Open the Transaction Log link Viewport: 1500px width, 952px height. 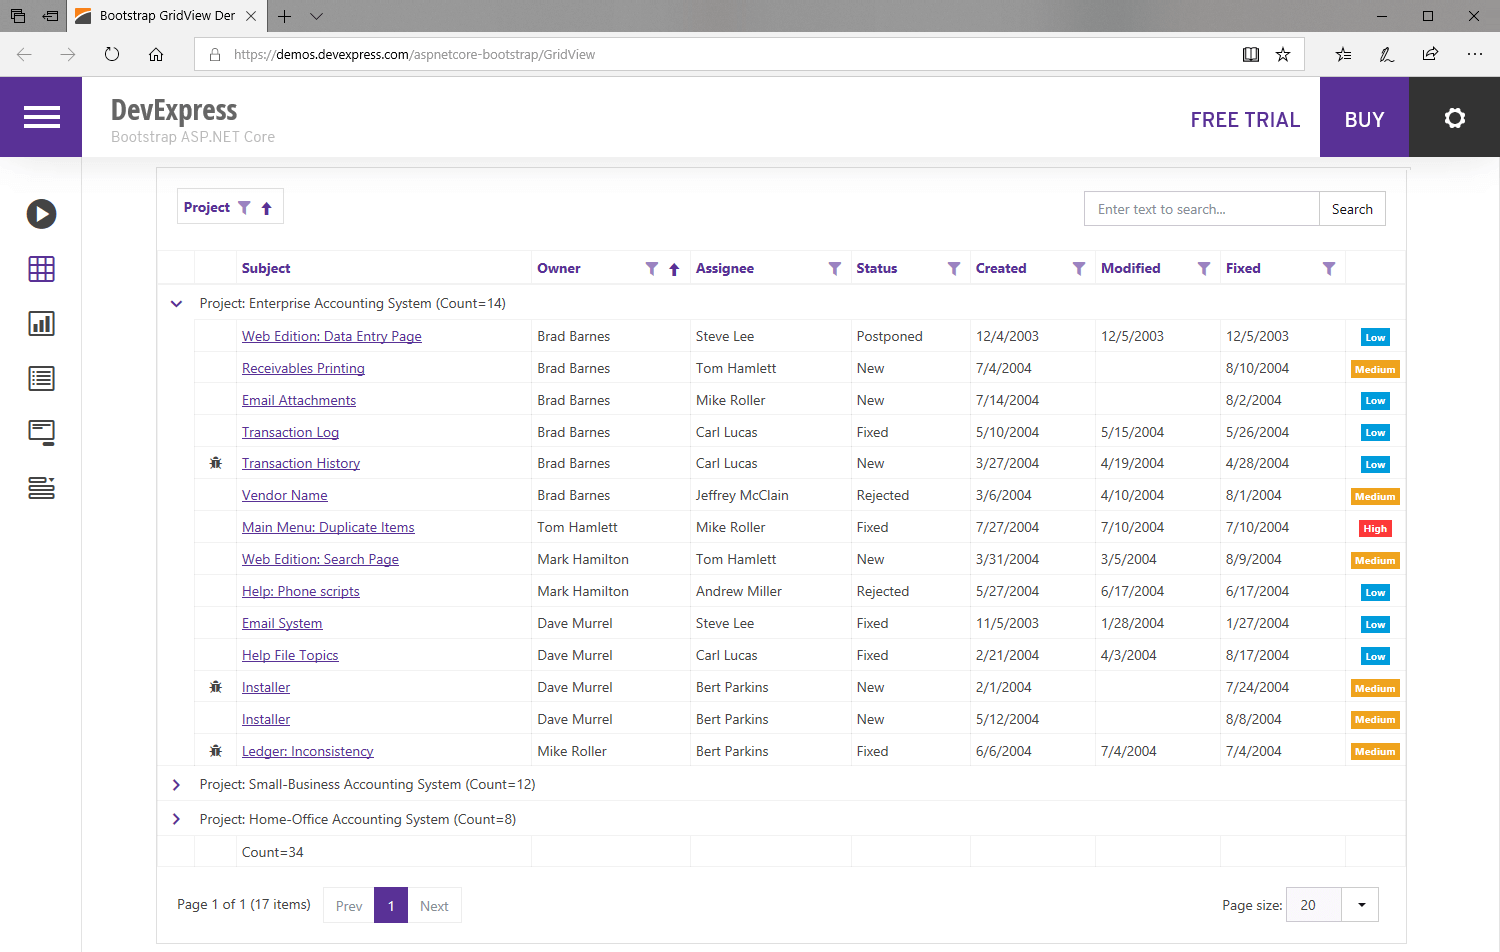pyautogui.click(x=290, y=433)
